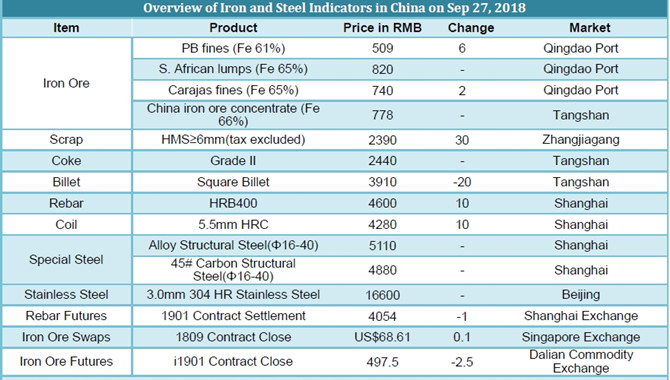
Task: Click the 5.5mm HRC coil cell
Action: pos(233,224)
